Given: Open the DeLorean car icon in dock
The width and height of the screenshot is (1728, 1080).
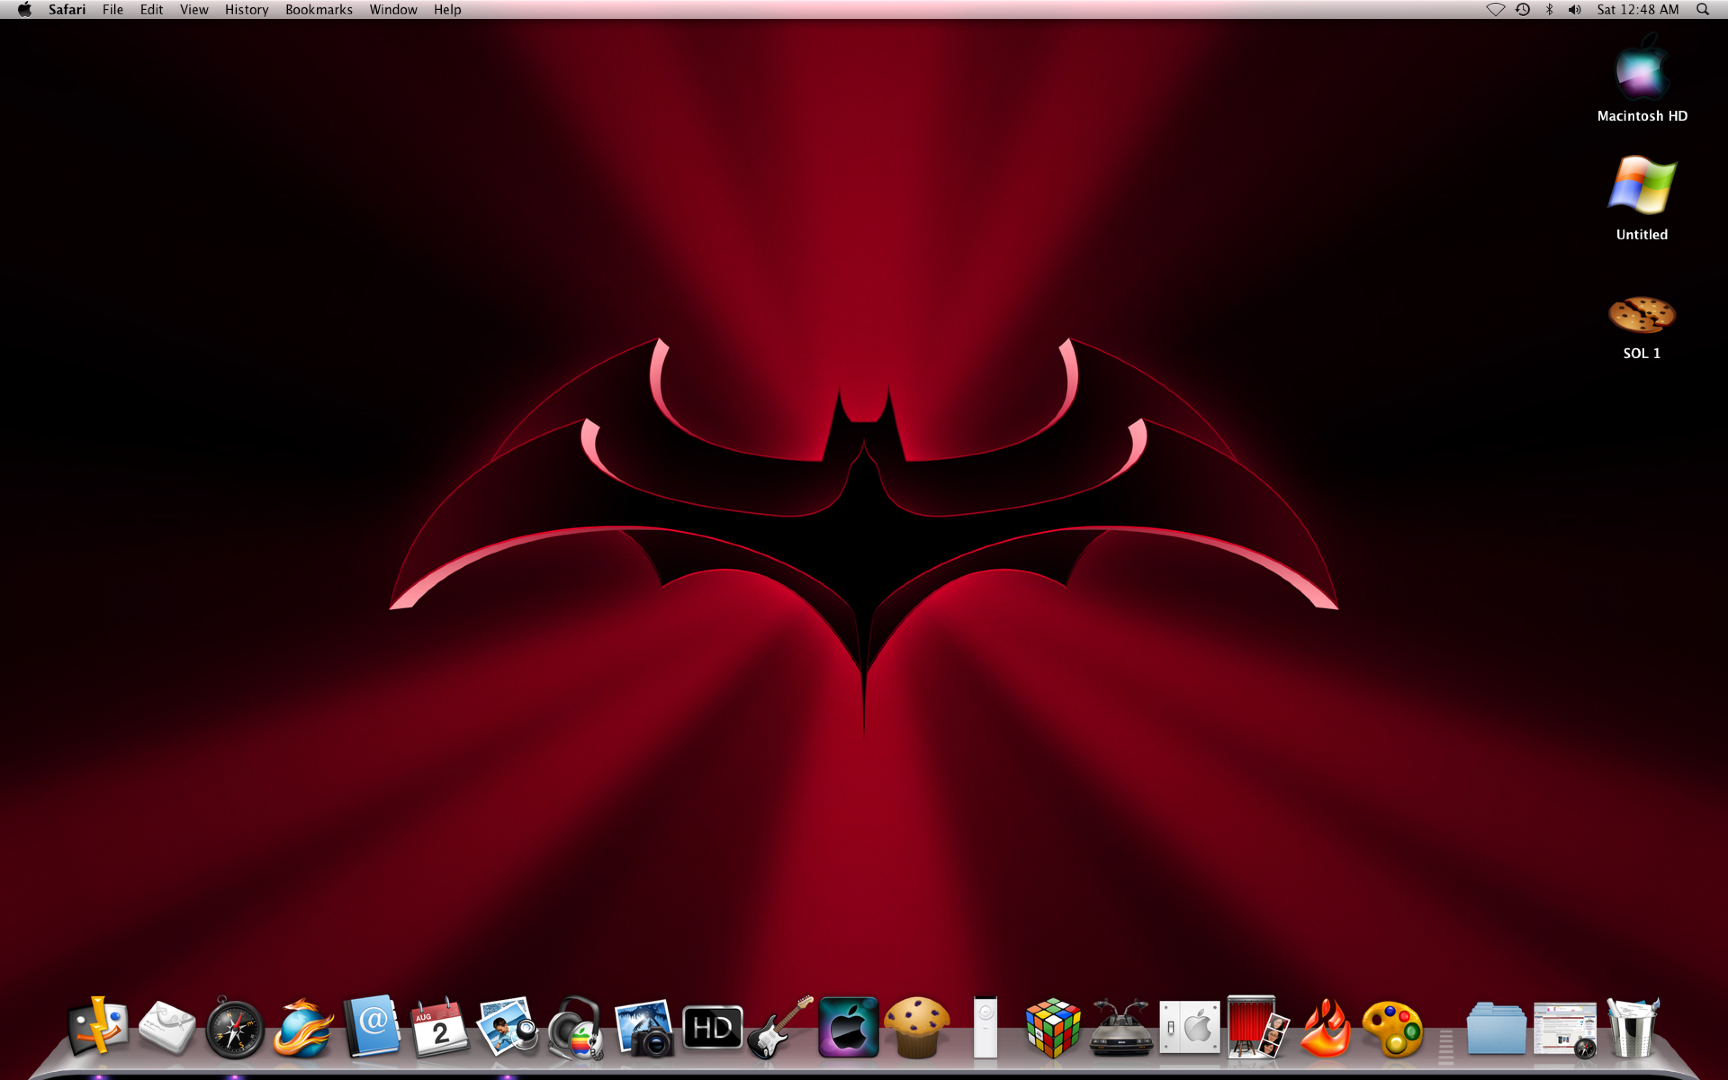Looking at the screenshot, I should (x=1121, y=1028).
